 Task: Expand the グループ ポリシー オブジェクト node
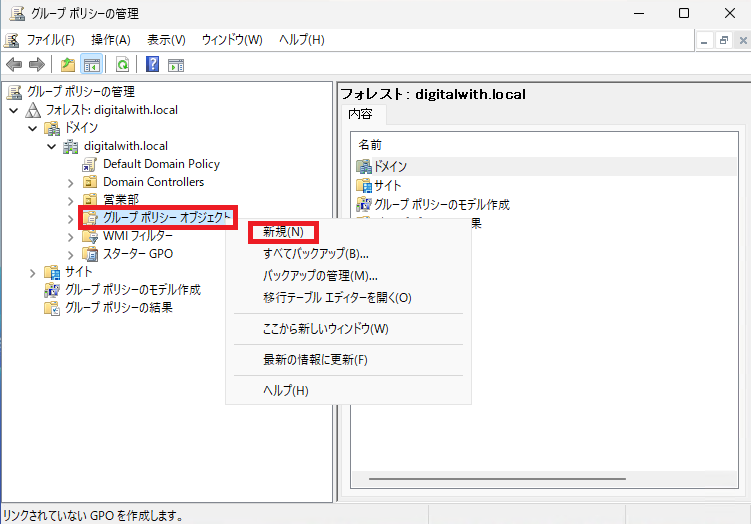70,219
